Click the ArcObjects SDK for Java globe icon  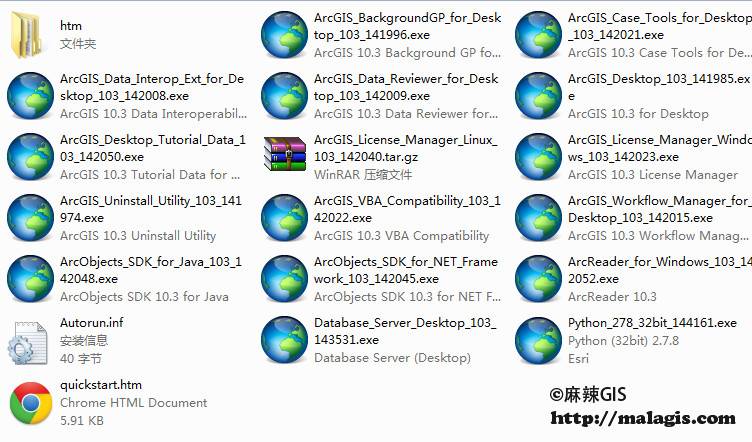pyautogui.click(x=30, y=279)
